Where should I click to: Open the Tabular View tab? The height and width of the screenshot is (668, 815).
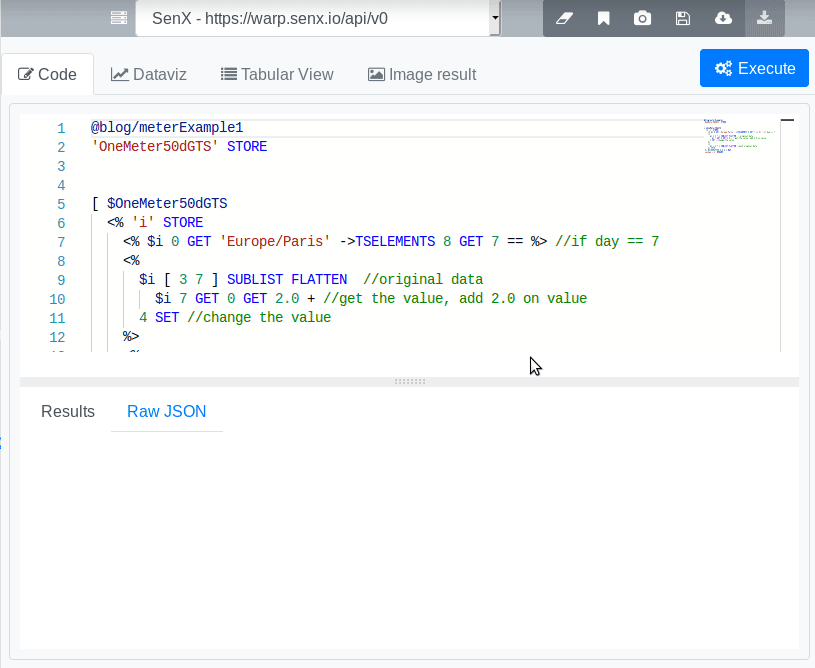[277, 74]
